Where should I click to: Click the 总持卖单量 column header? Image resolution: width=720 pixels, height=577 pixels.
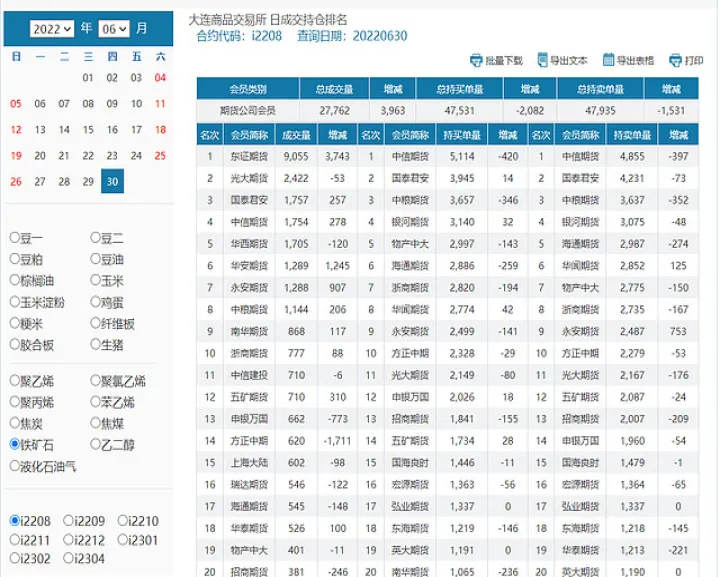601,89
